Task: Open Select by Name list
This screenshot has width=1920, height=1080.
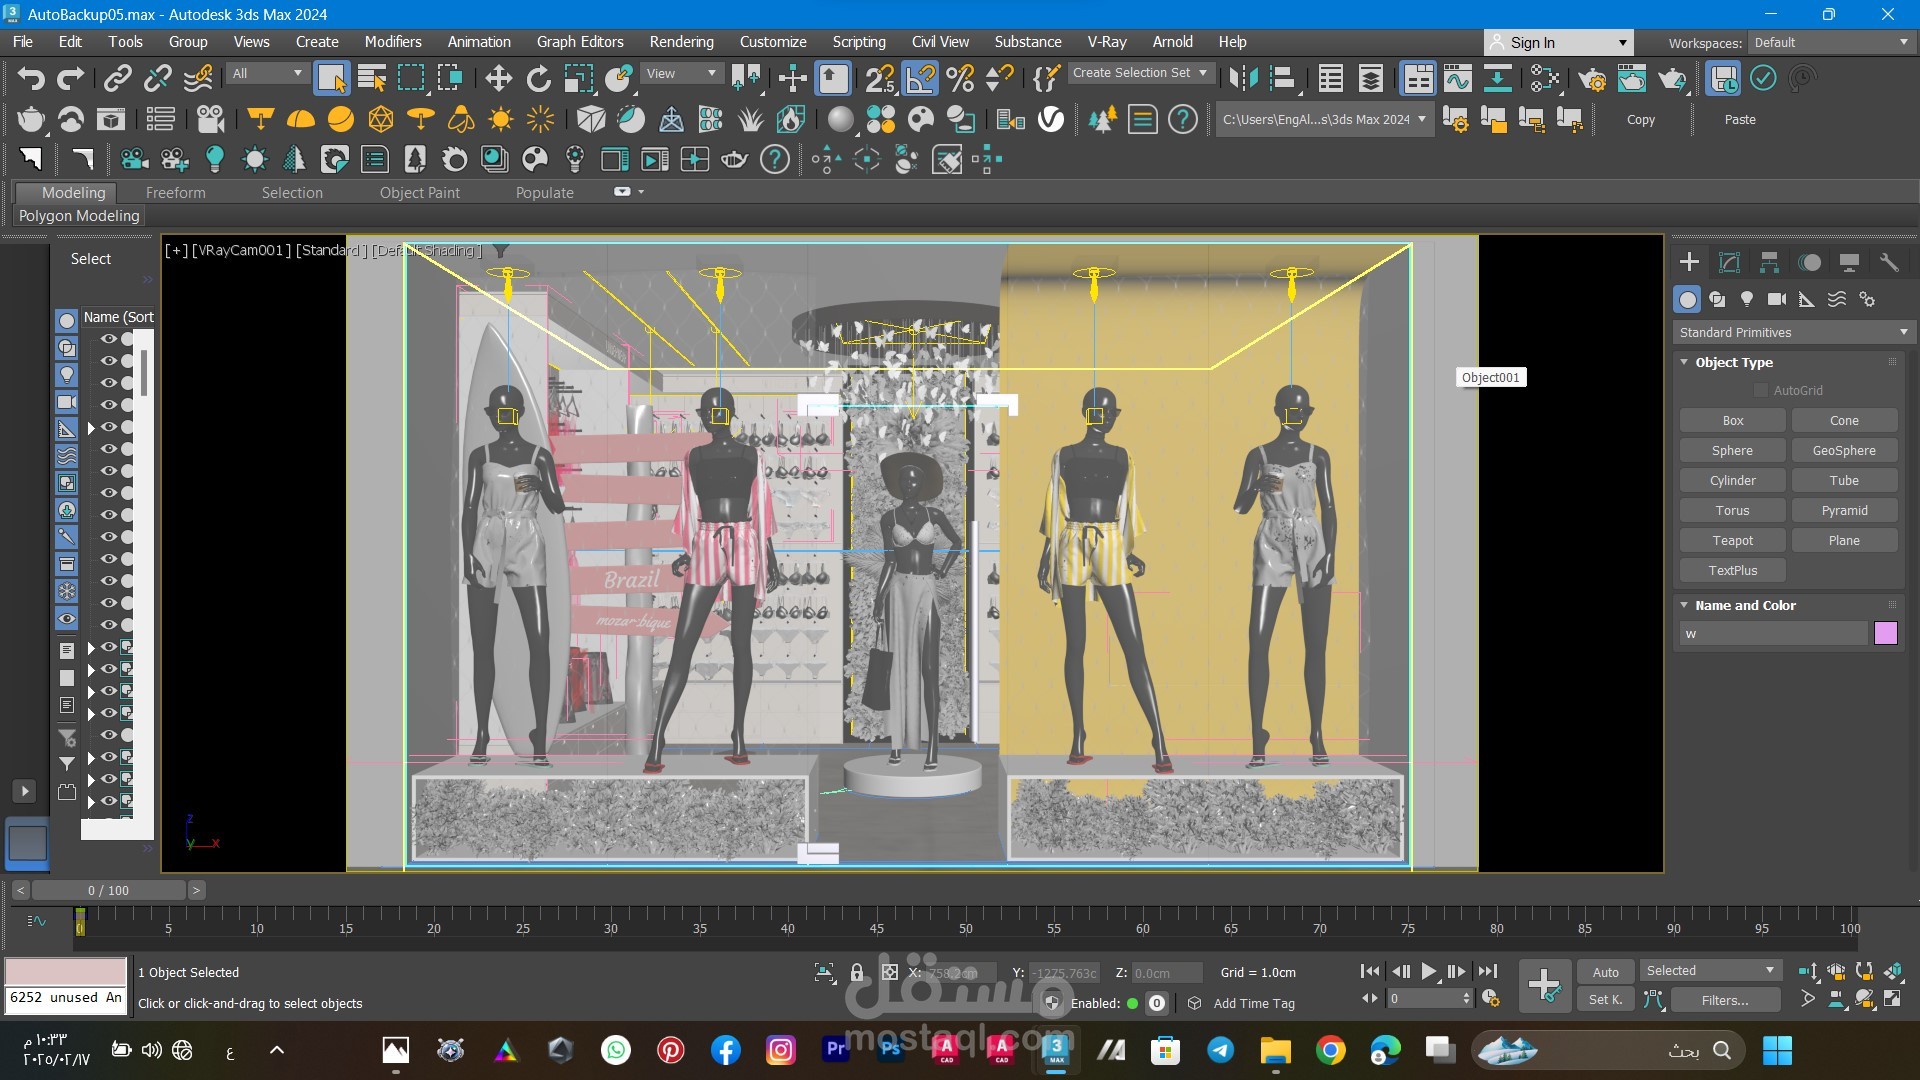Action: point(372,78)
